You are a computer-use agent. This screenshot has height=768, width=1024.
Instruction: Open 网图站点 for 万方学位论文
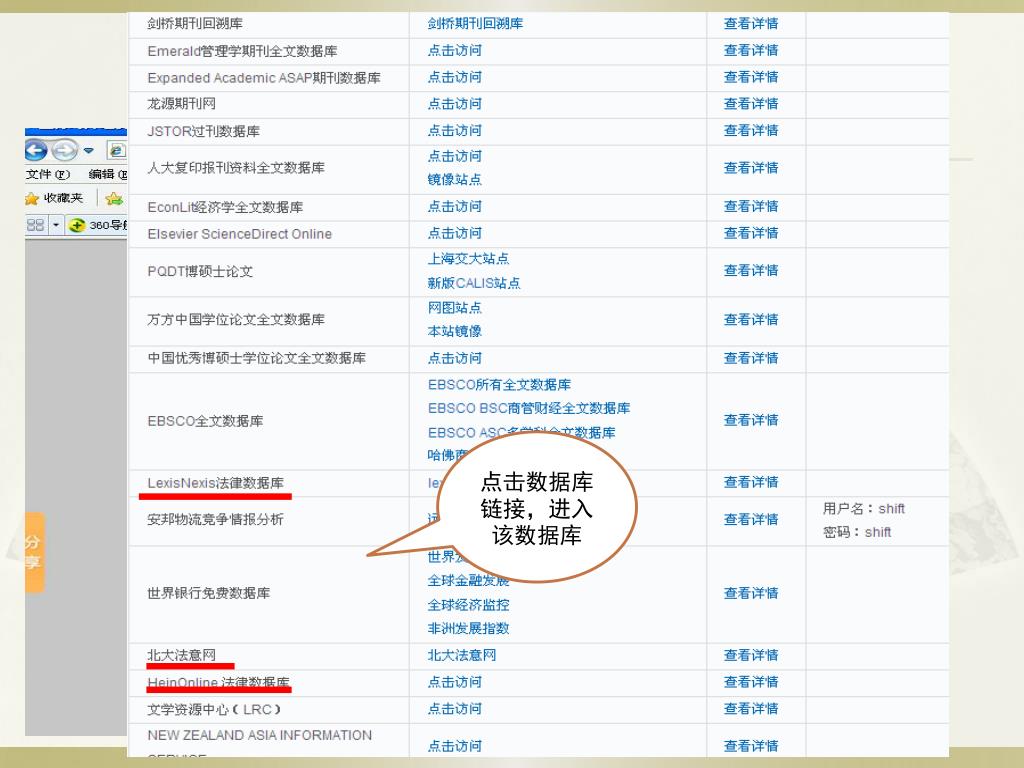455,308
